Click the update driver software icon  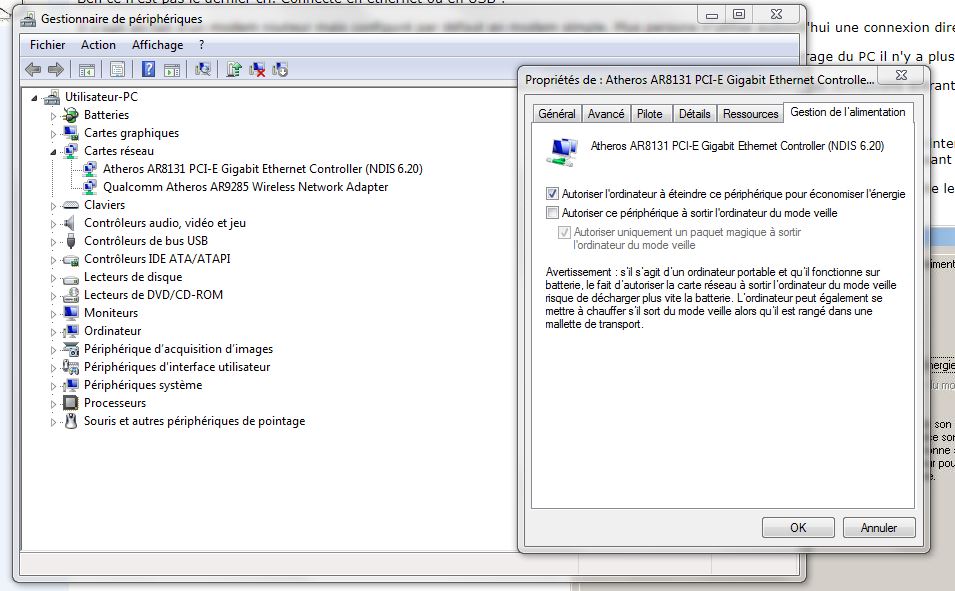click(x=234, y=69)
